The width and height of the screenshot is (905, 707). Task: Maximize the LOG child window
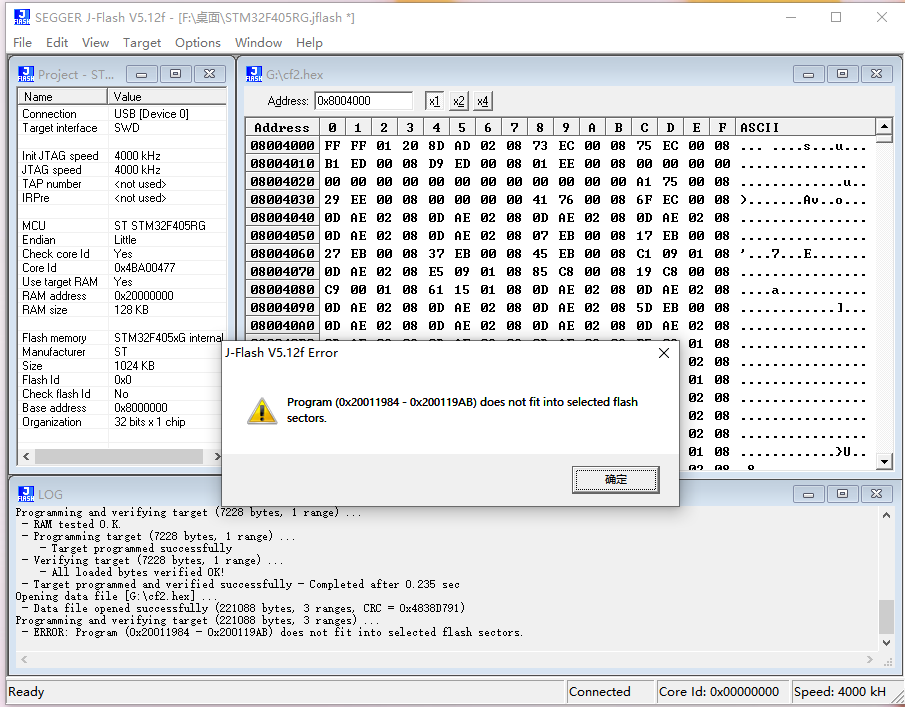pos(843,494)
